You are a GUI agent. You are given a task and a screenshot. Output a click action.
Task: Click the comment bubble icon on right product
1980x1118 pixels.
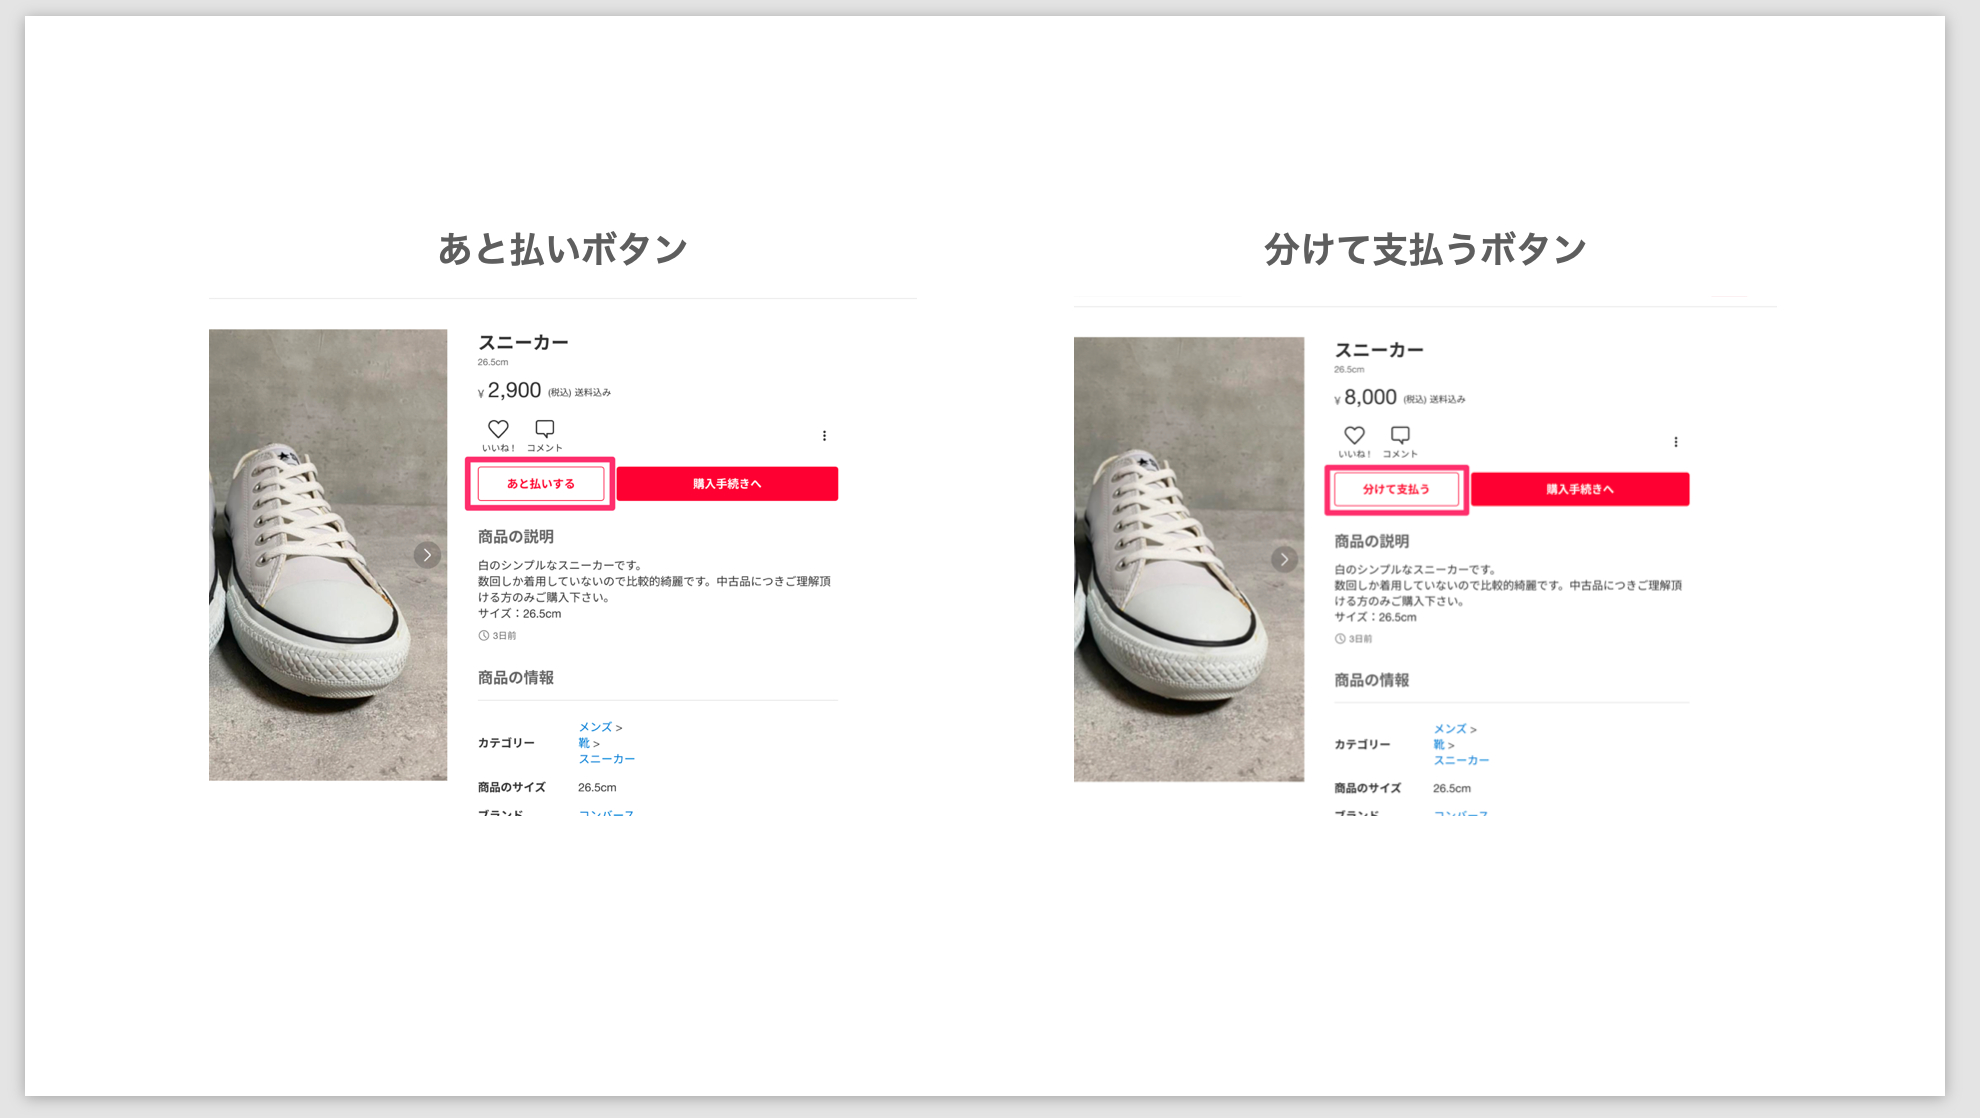(1400, 435)
